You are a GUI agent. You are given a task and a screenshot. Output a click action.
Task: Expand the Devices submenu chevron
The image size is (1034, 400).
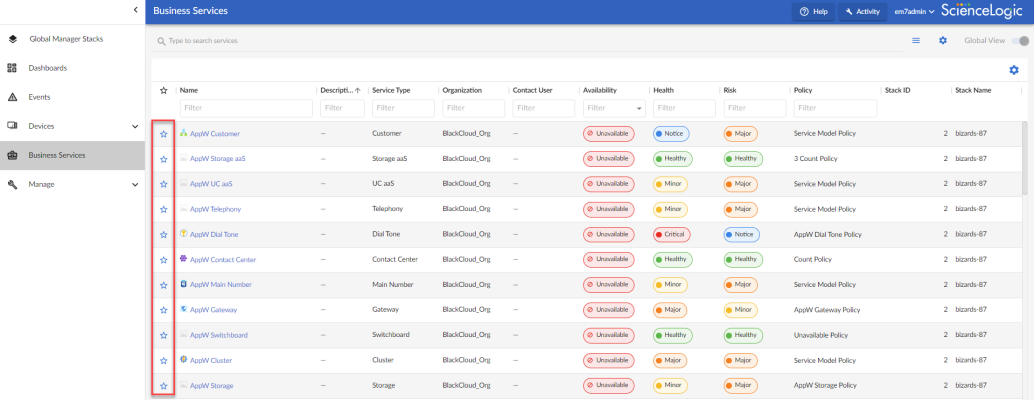tap(135, 126)
